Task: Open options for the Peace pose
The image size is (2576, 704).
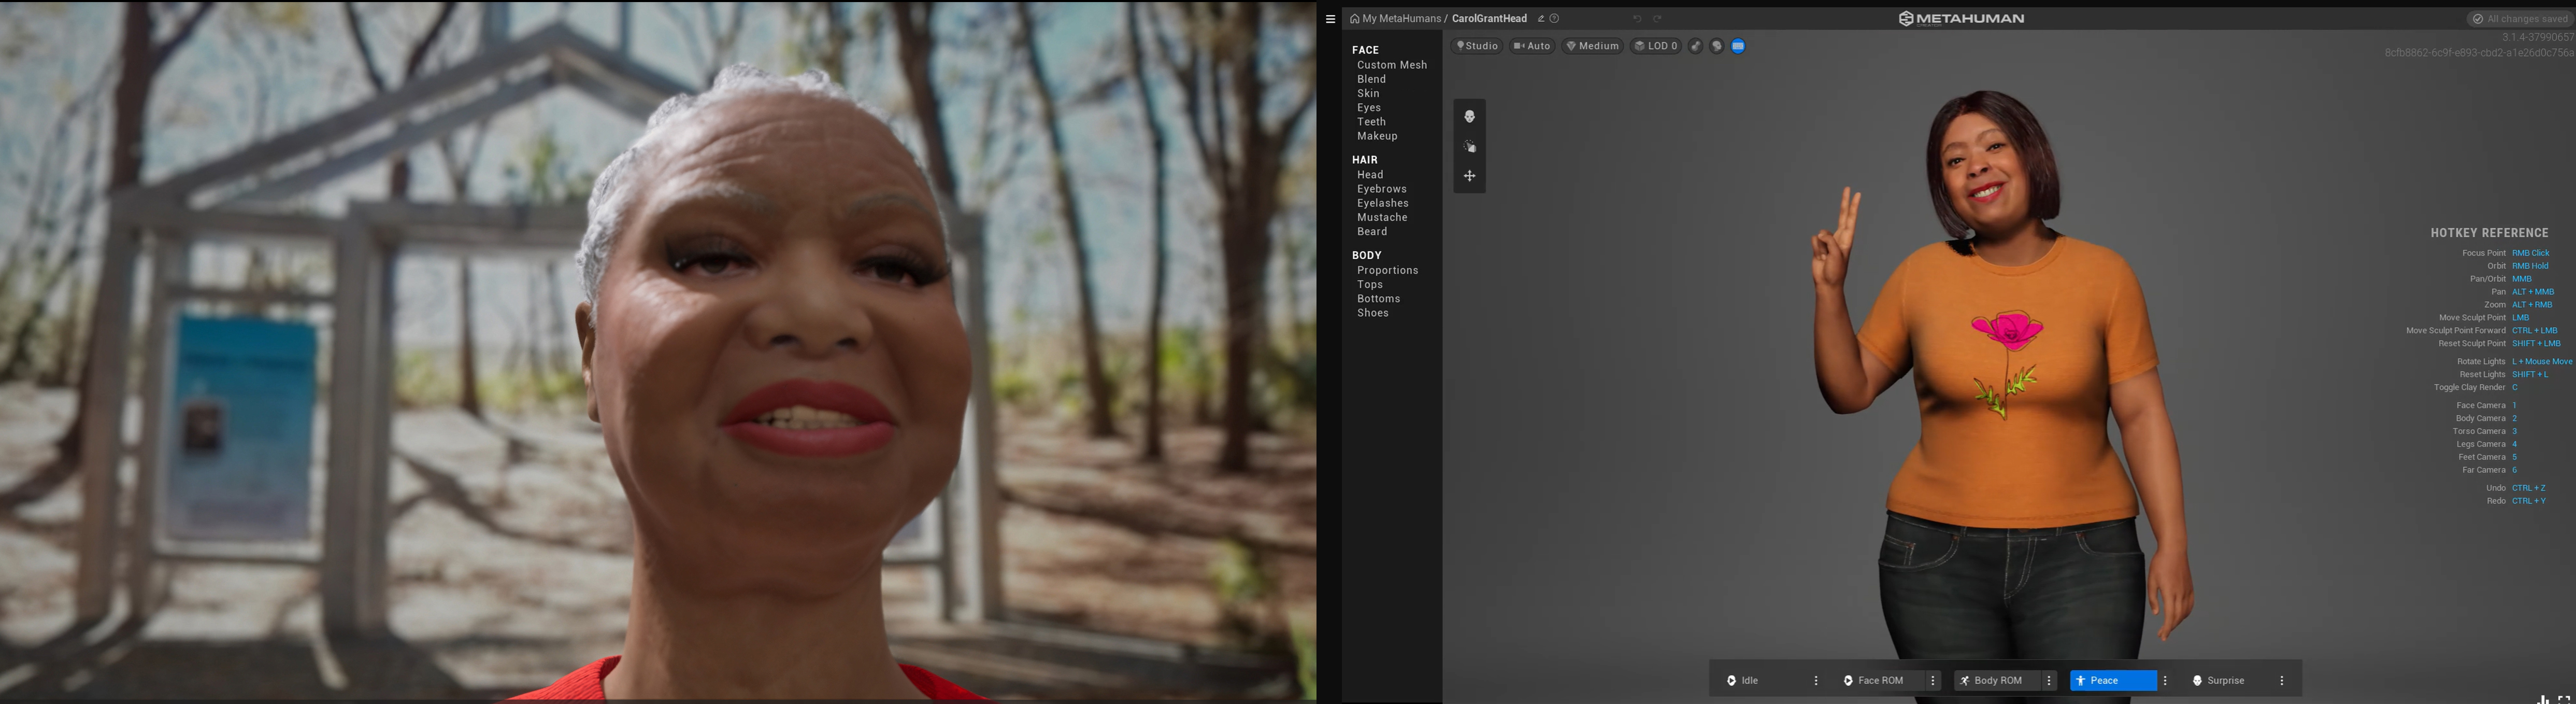Action: (x=2165, y=681)
